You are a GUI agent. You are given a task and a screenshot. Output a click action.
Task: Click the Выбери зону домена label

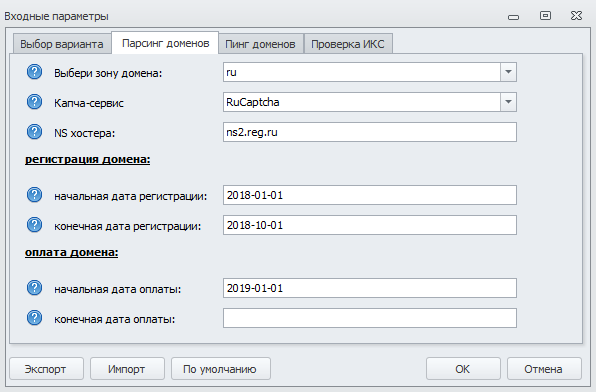[x=108, y=73]
